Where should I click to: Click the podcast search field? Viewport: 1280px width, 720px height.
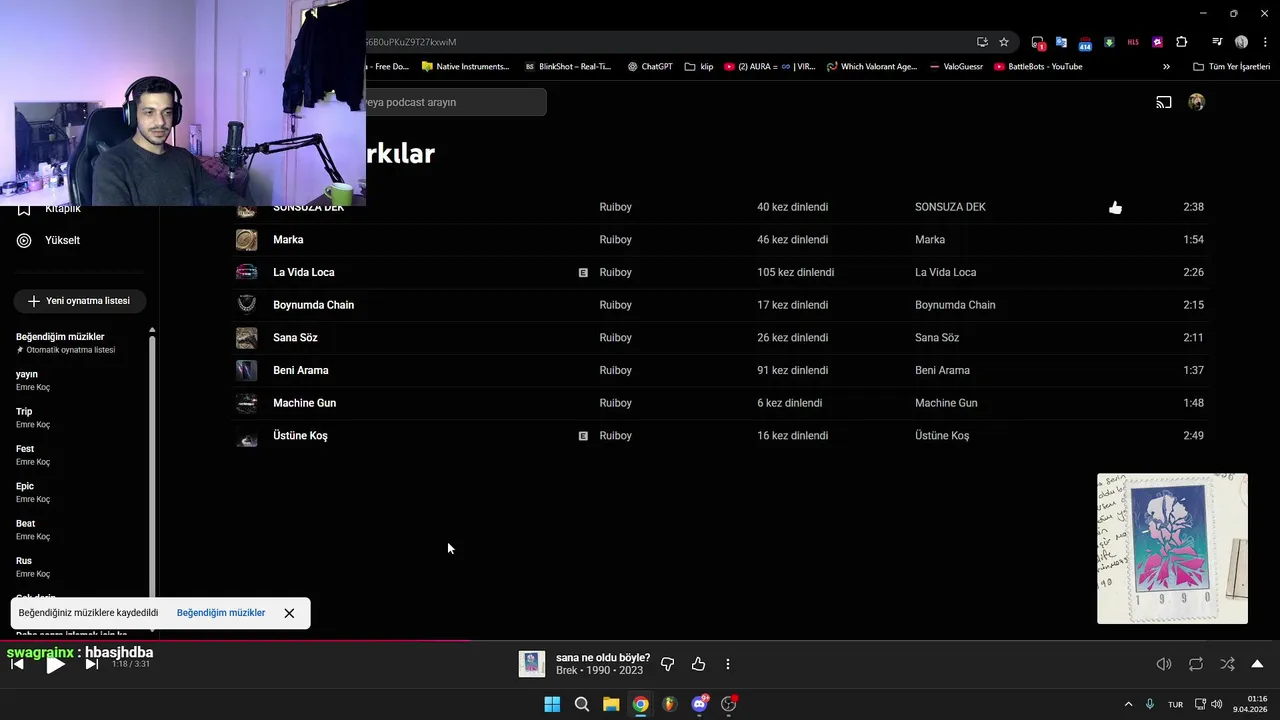coord(456,102)
